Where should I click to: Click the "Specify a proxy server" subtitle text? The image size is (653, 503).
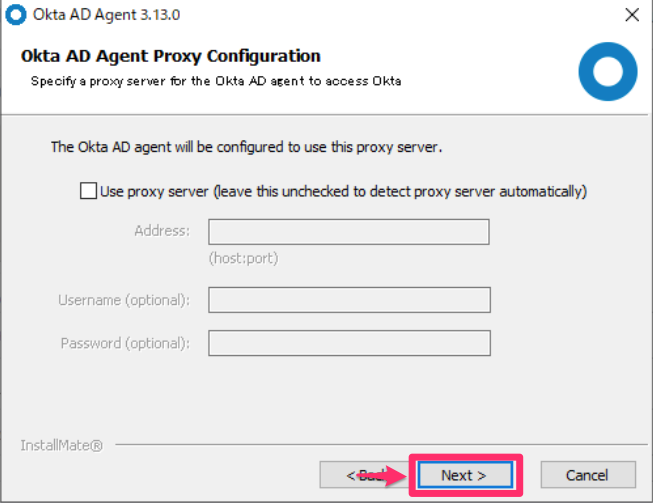[215, 80]
